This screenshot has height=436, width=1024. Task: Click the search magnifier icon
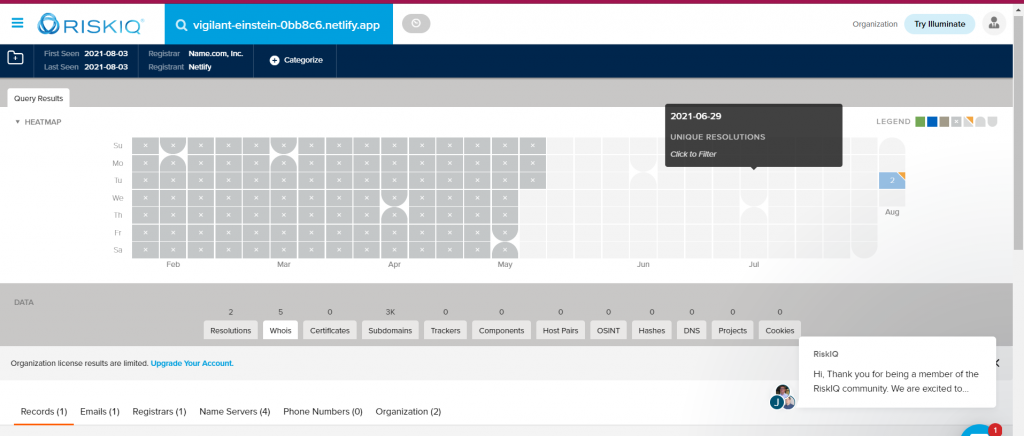181,24
